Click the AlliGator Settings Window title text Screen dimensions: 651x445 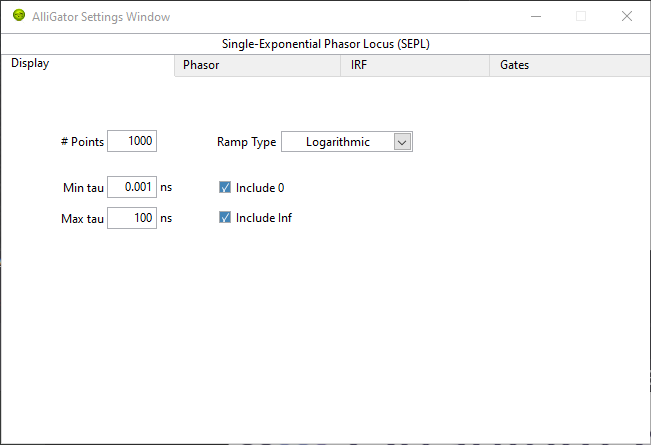tap(101, 17)
